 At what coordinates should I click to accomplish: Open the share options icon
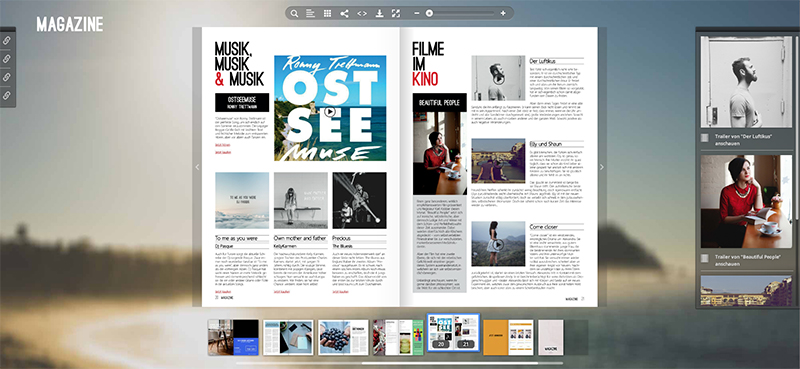[344, 13]
